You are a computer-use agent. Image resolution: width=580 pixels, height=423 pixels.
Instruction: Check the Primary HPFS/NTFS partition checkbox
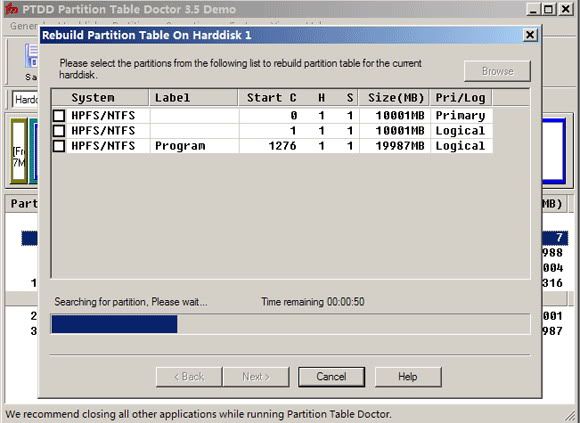[x=59, y=116]
